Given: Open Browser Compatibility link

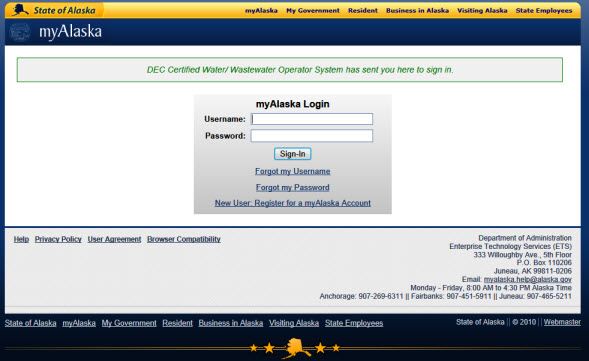Looking at the screenshot, I should (184, 239).
